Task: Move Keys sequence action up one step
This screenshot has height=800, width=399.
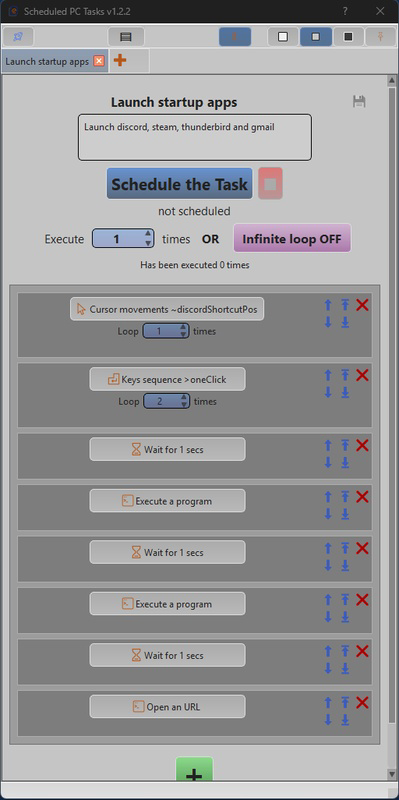Action: tap(328, 376)
